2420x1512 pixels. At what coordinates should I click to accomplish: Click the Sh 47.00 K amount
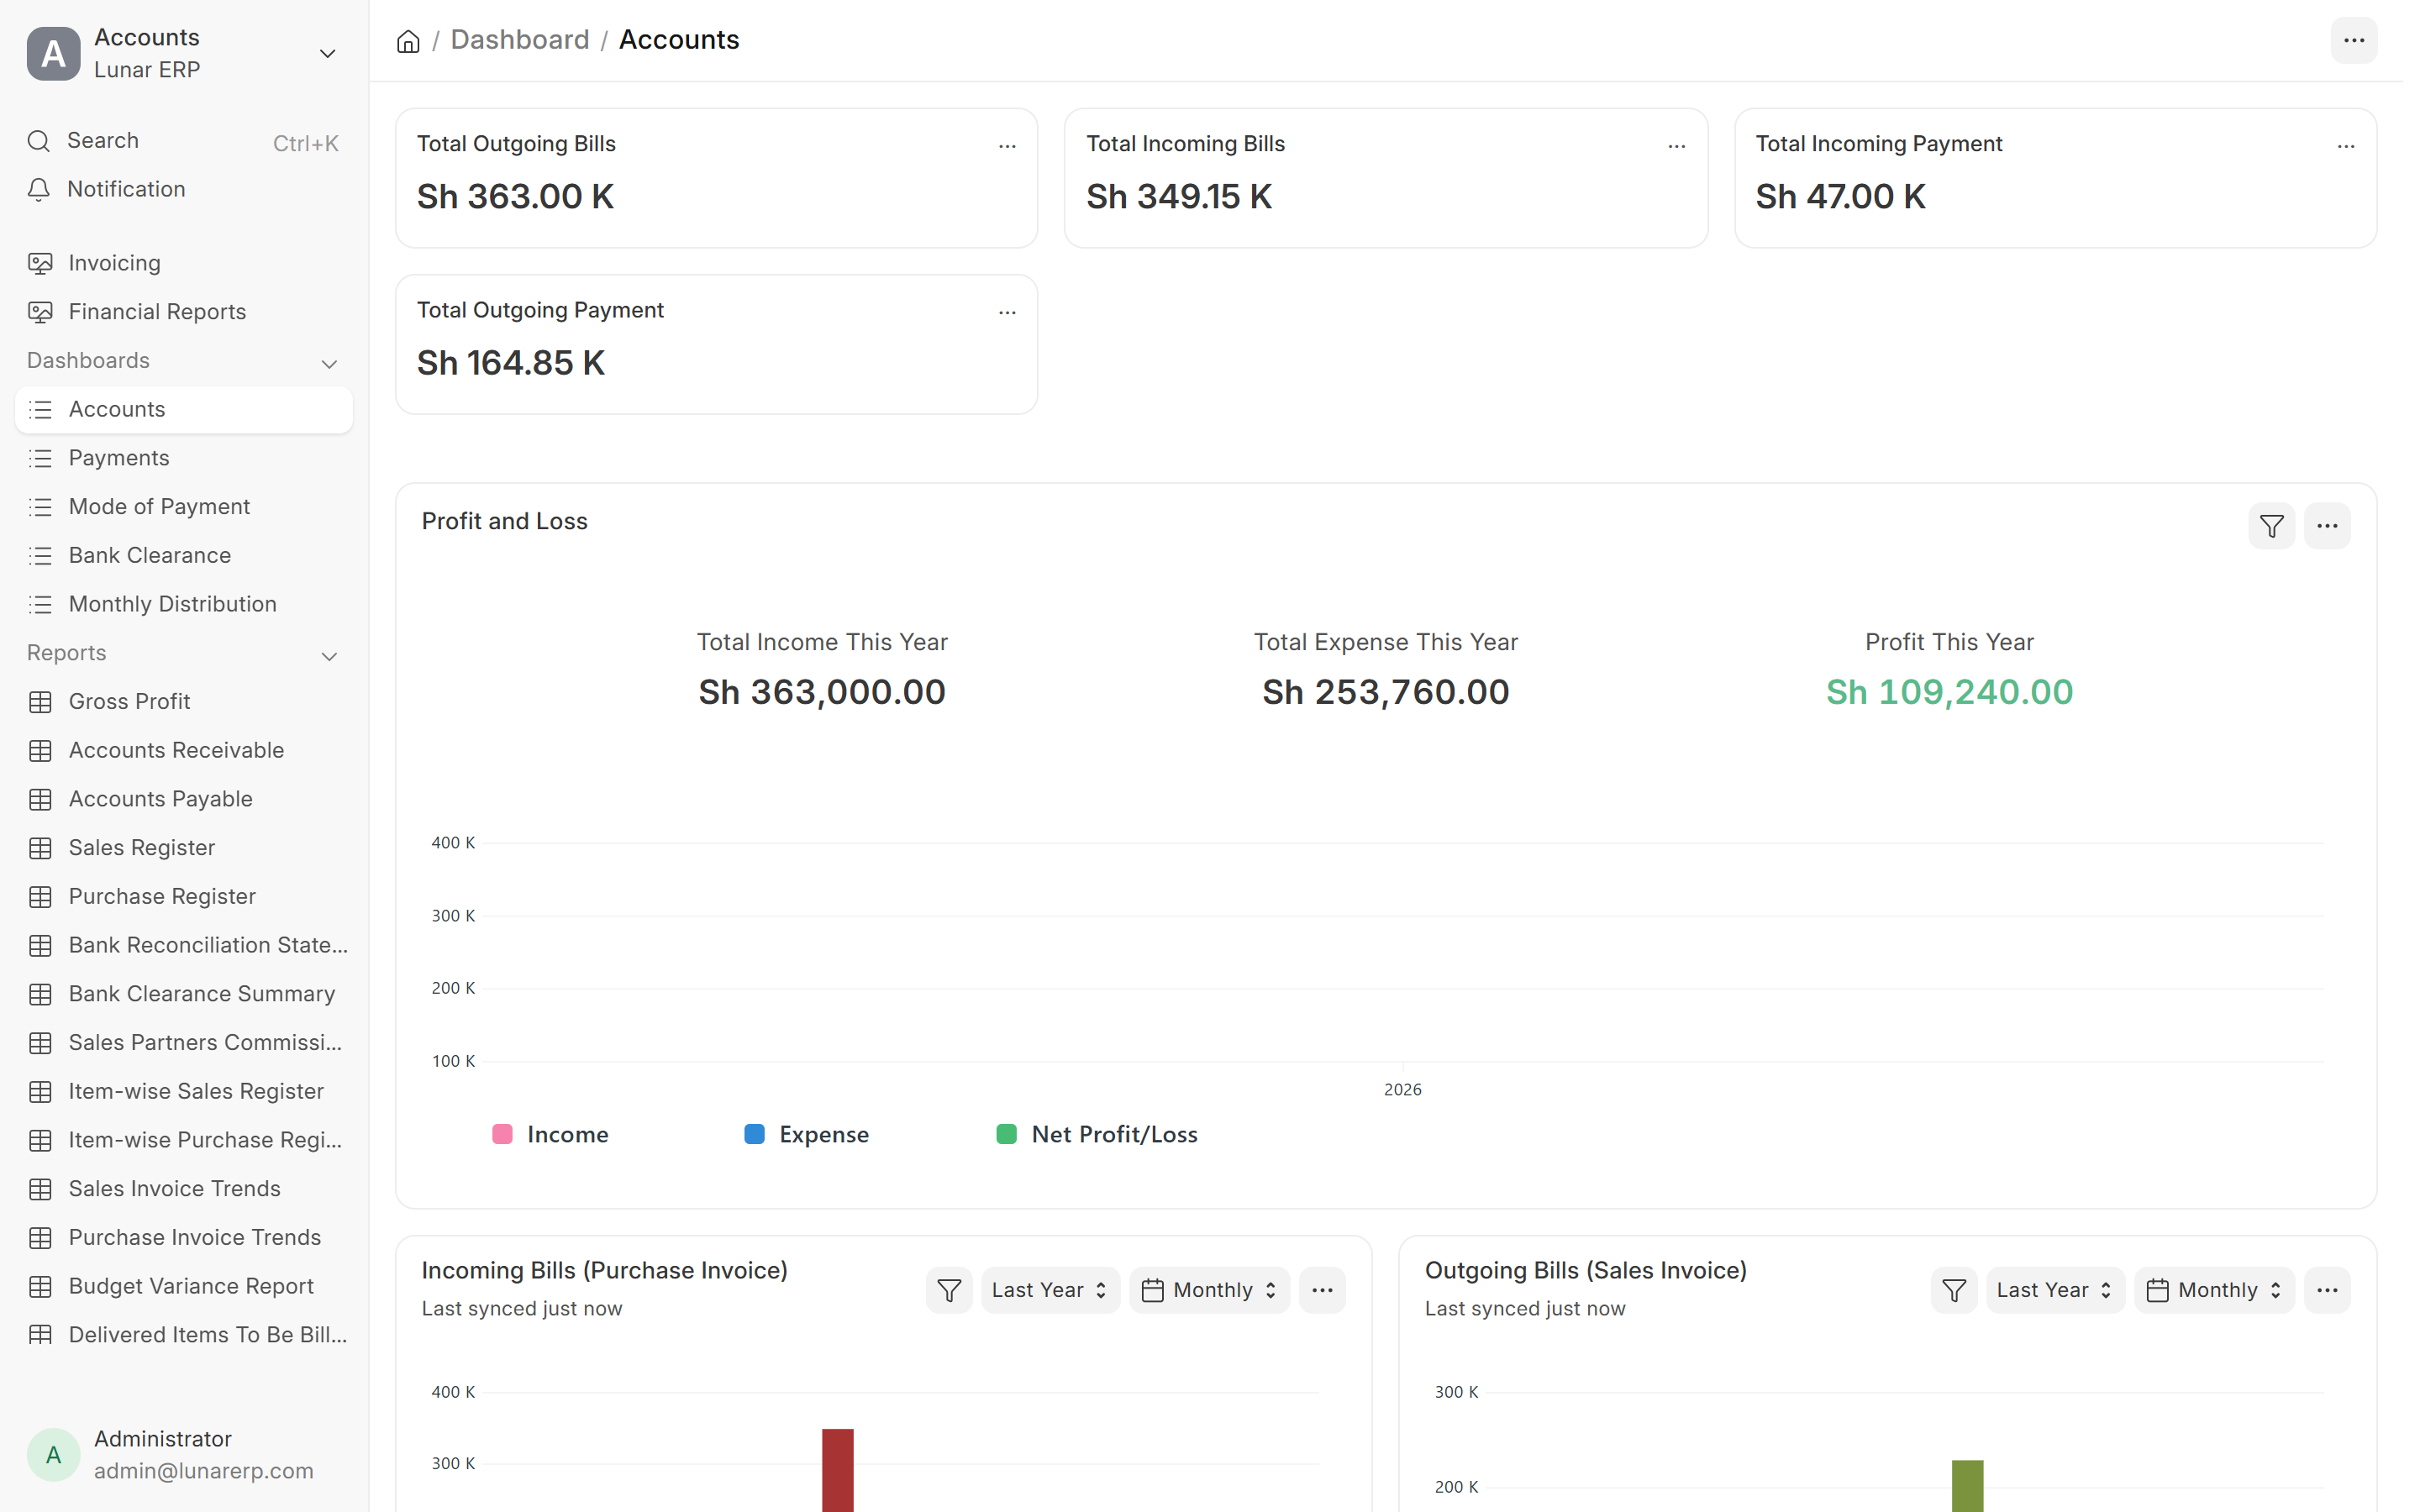point(1840,197)
